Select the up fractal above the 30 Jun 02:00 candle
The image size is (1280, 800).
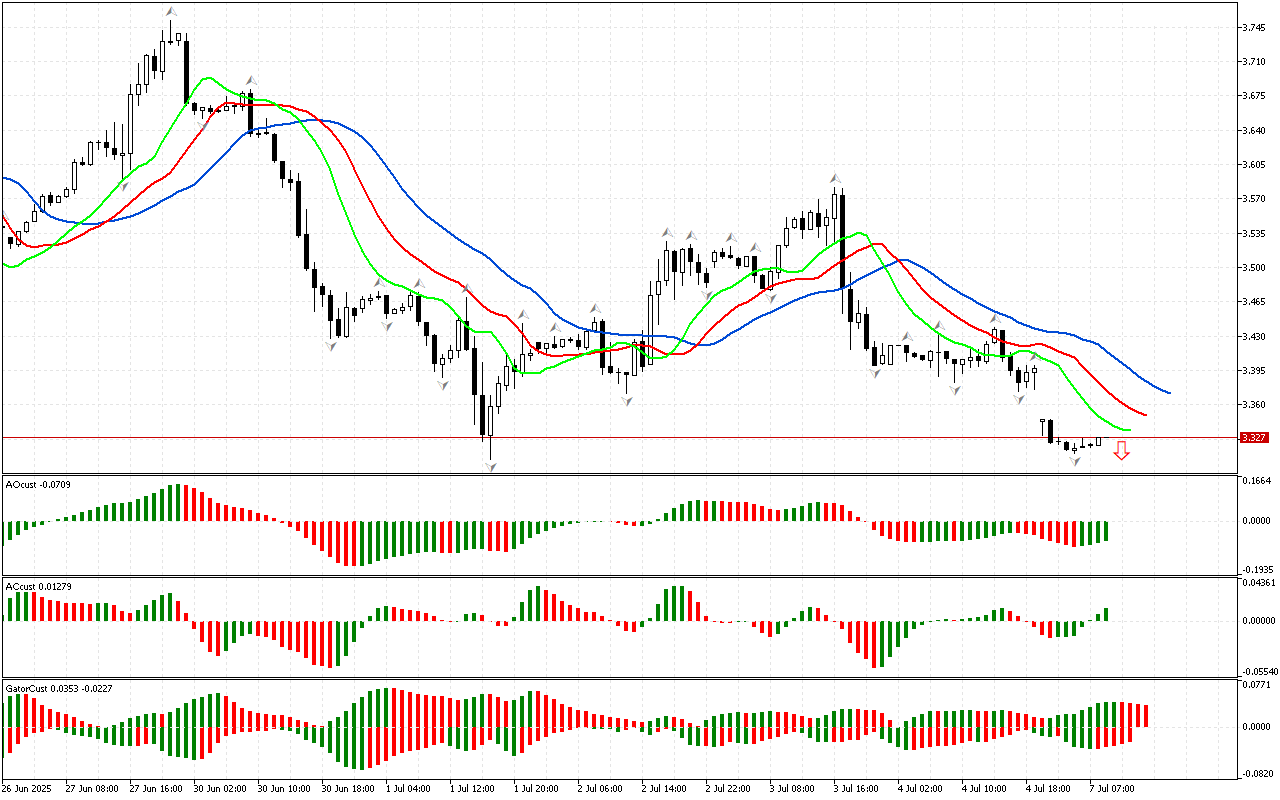251,80
